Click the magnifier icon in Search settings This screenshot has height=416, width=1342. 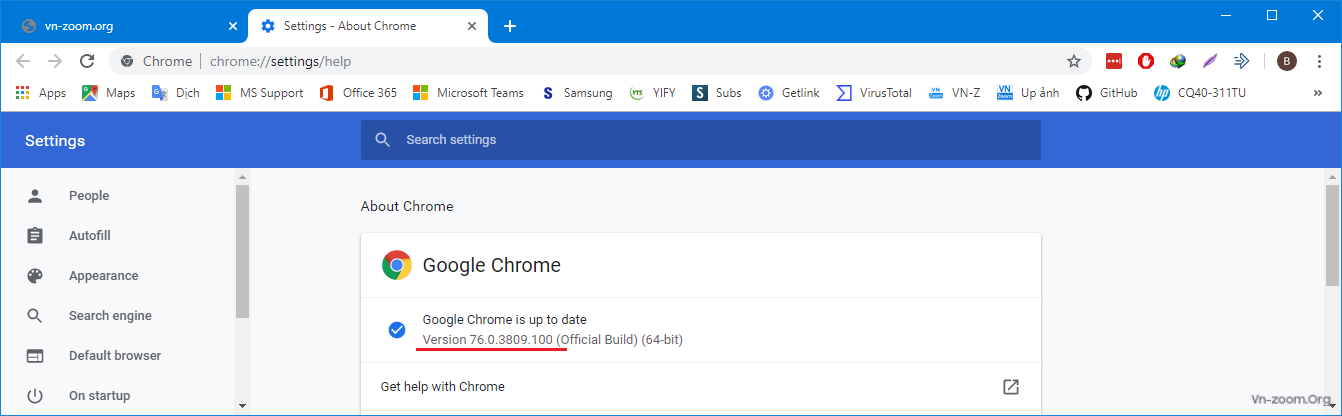tap(382, 140)
